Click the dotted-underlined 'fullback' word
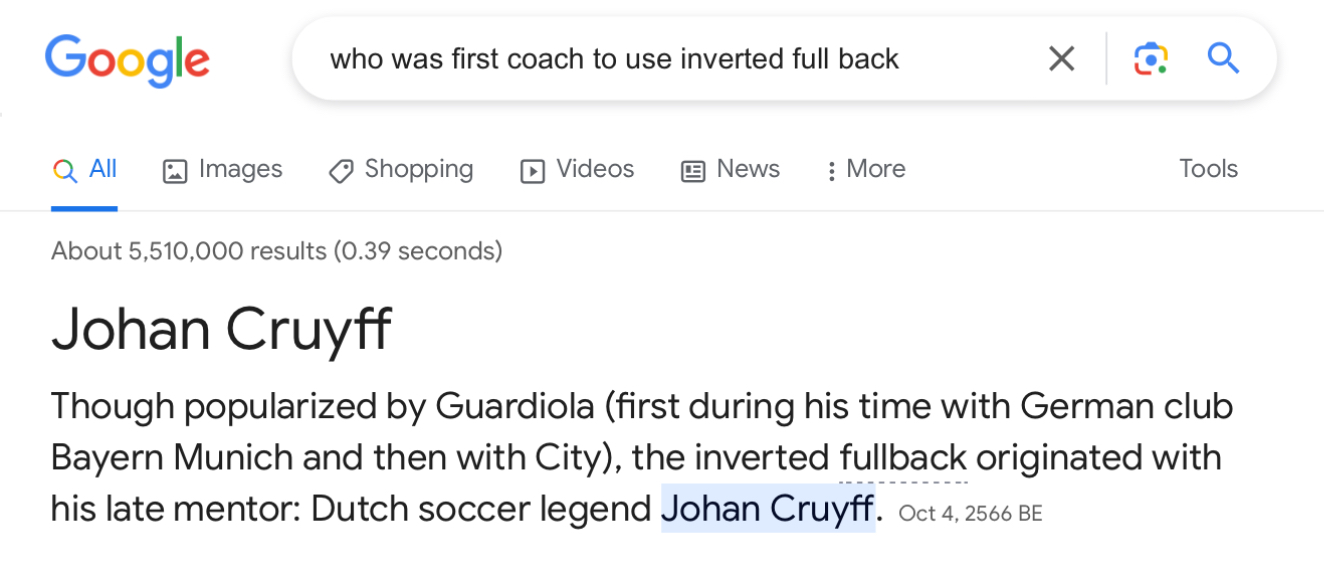 pyautogui.click(x=903, y=458)
